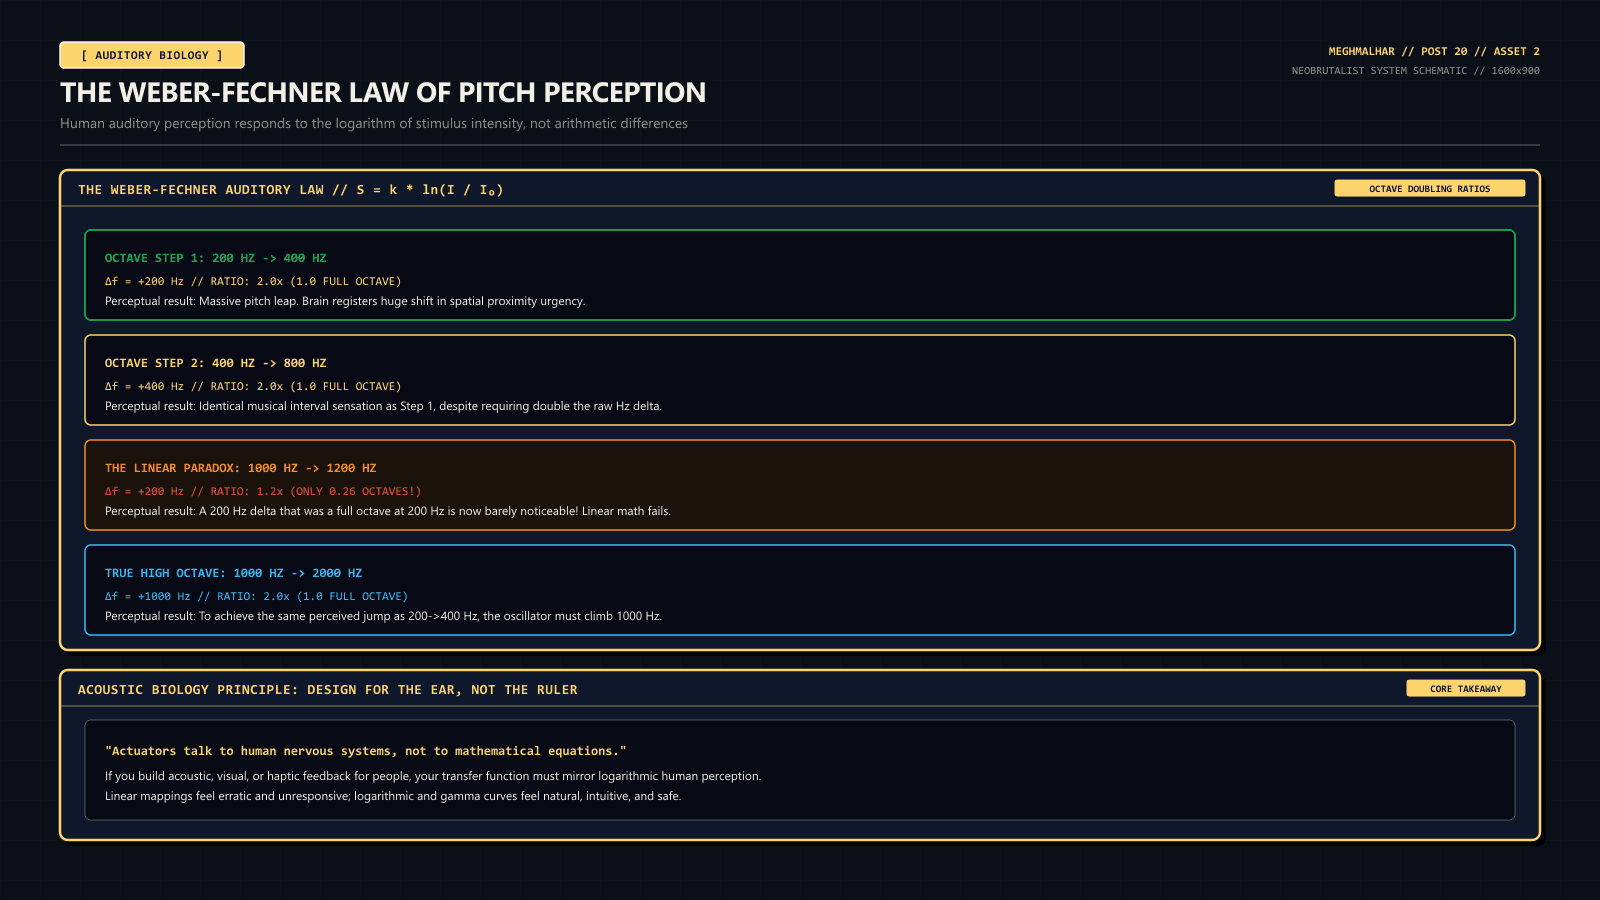The height and width of the screenshot is (900, 1600).
Task: Click the Actuators talk quote text
Action: (x=366, y=751)
